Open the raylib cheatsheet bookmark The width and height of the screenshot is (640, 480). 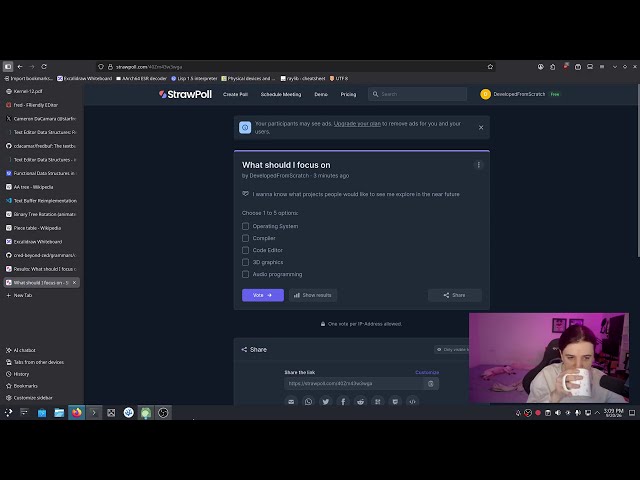tap(303, 78)
